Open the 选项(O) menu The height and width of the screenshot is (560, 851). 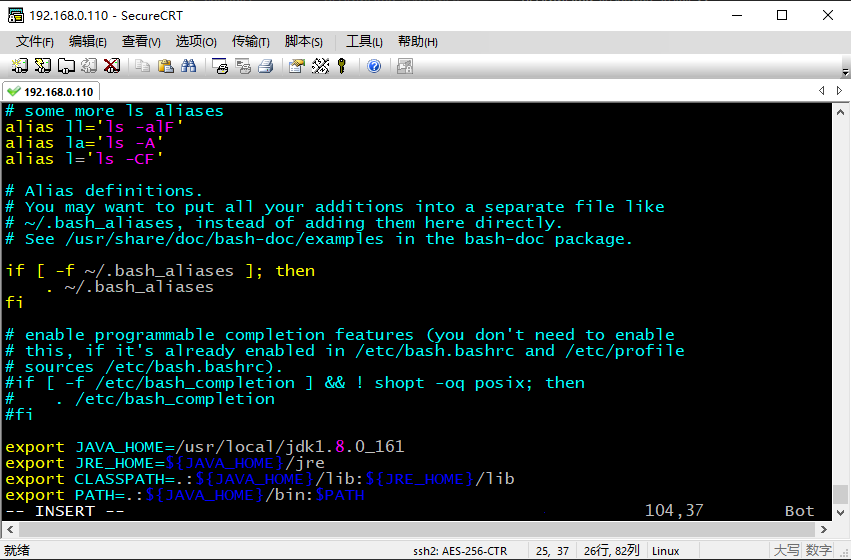click(196, 41)
